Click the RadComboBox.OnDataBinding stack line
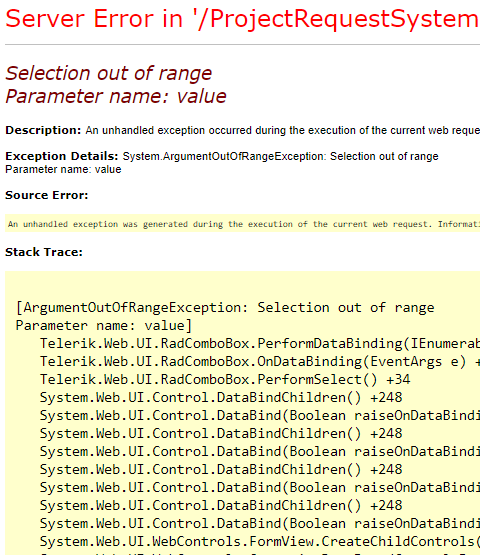This screenshot has height=555, width=480. click(x=260, y=361)
